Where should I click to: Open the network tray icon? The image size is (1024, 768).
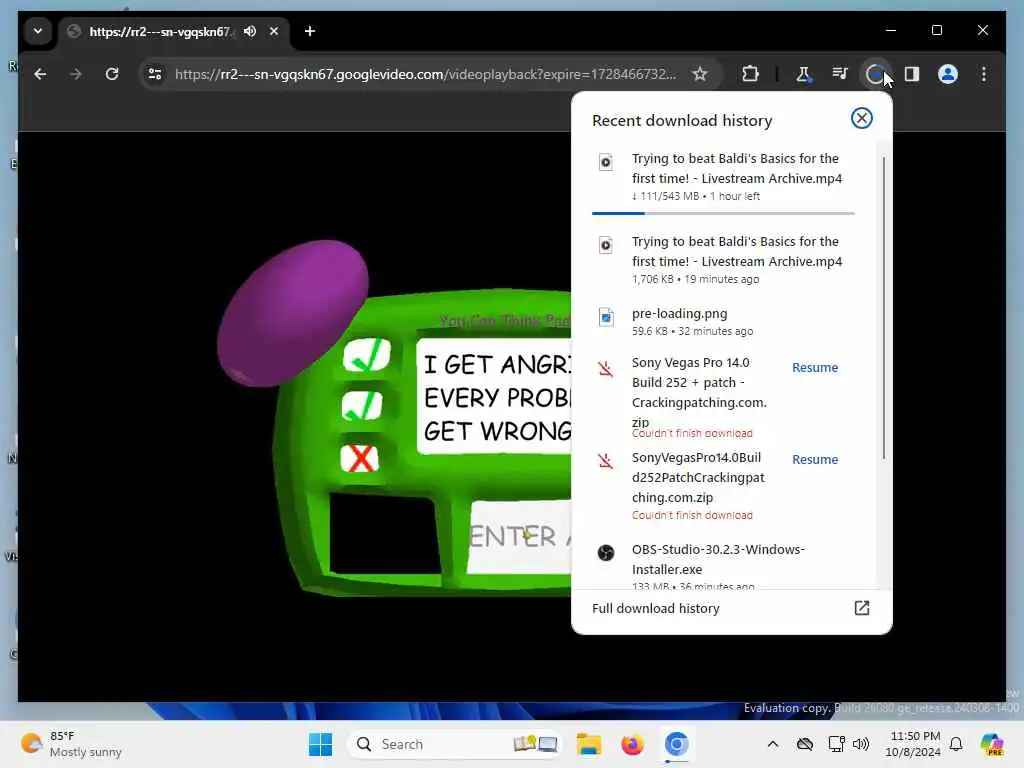click(x=836, y=744)
